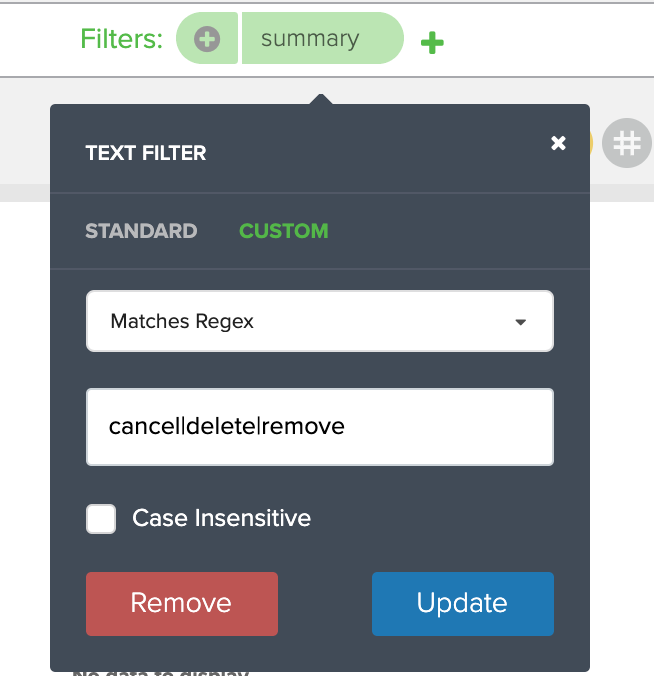Click the dropdown caret arrow beside Matches Regex
The height and width of the screenshot is (676, 654).
tap(521, 322)
